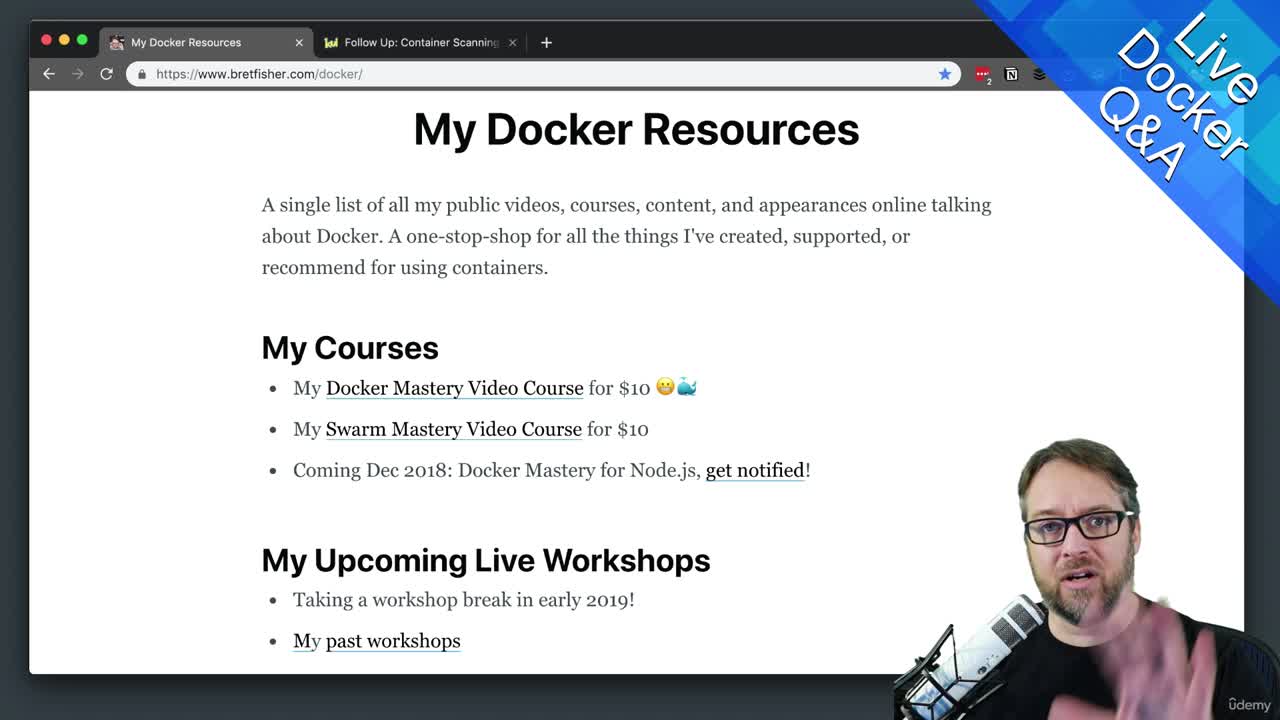The image size is (1280, 720).
Task: Click the bookmark star in address bar
Action: coord(944,74)
